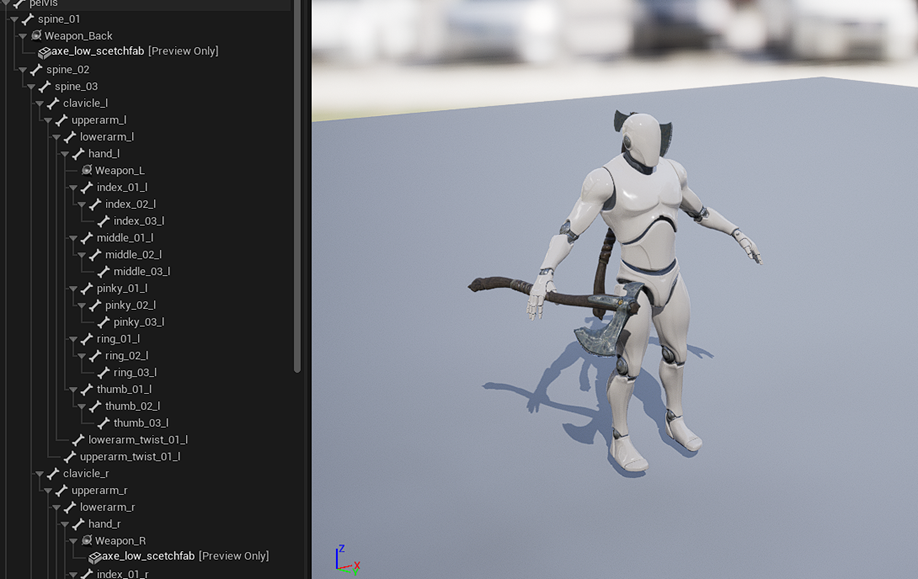Click the spine_02 bone icon
This screenshot has height=579, width=918.
[x=36, y=70]
